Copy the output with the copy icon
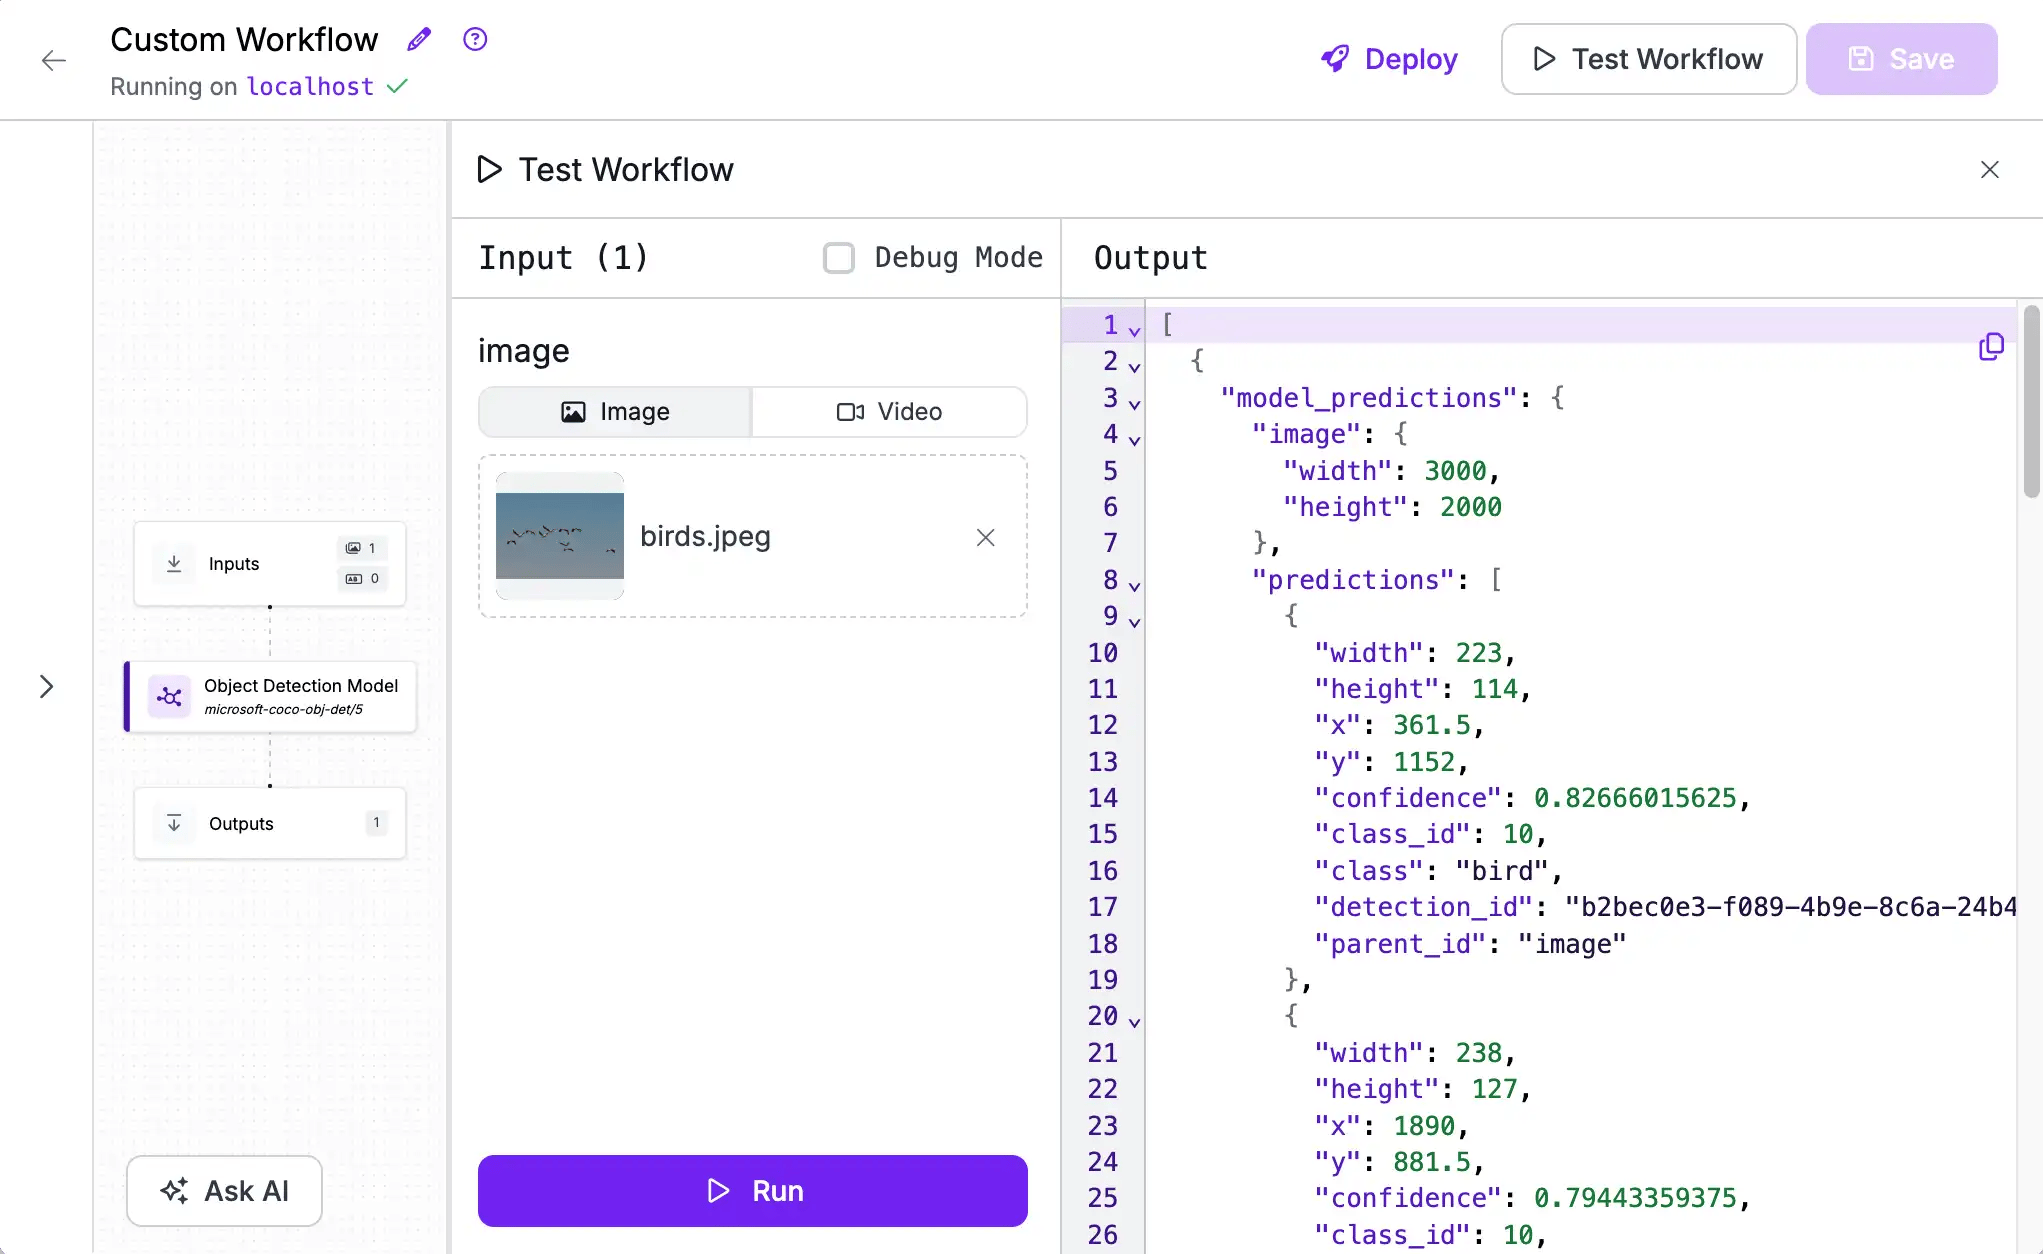Image resolution: width=2043 pixels, height=1254 pixels. coord(1991,347)
